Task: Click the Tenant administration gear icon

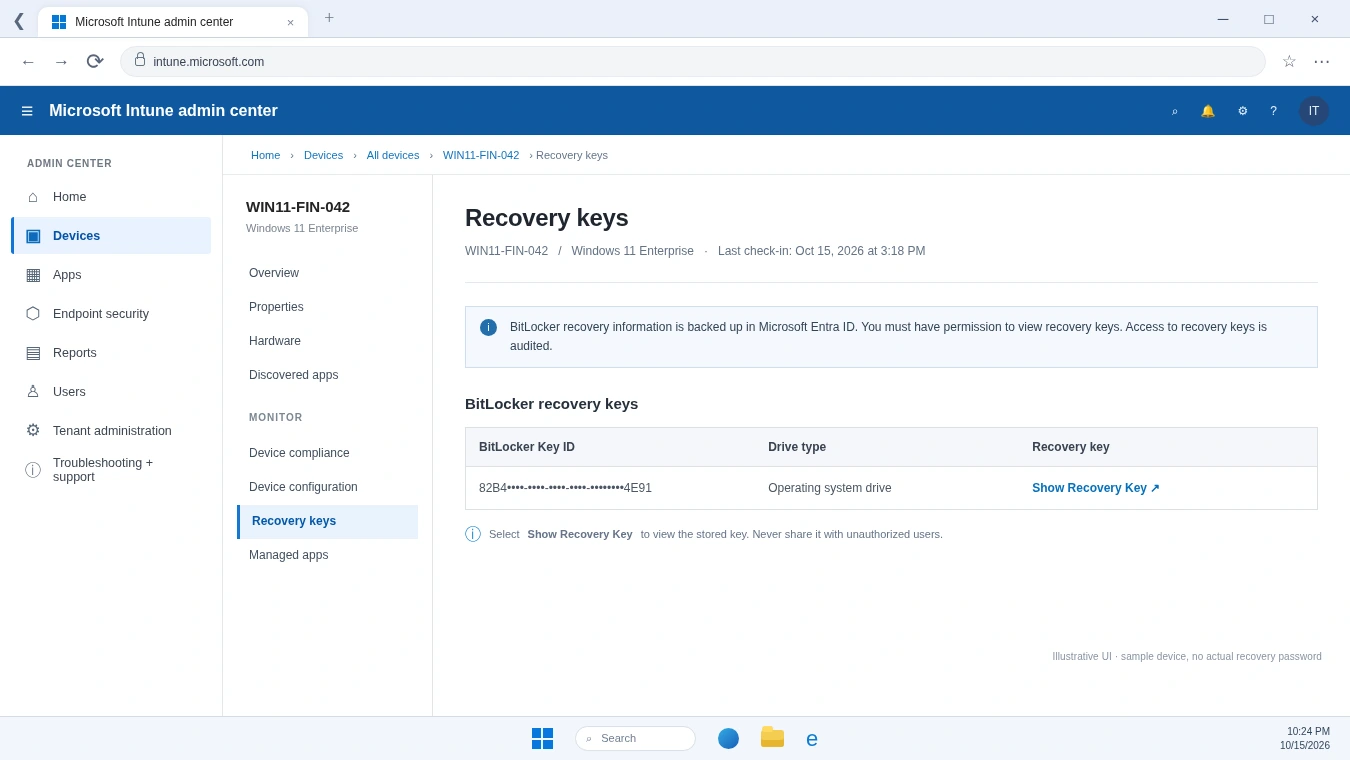Action: (x=33, y=431)
